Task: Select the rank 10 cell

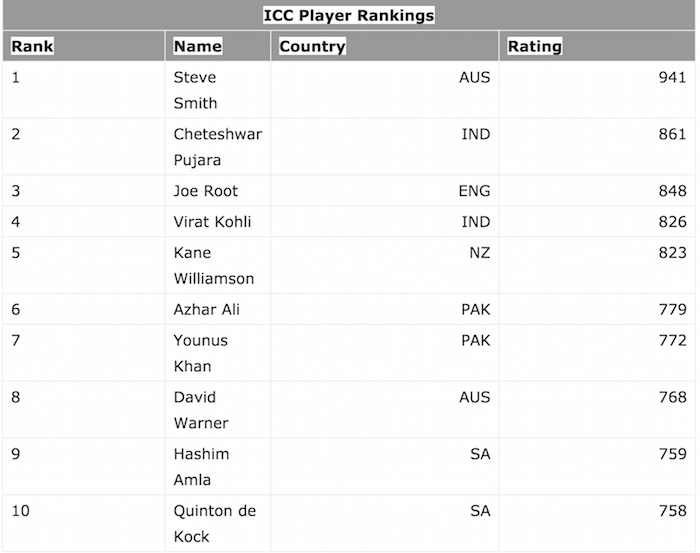Action: (21, 511)
